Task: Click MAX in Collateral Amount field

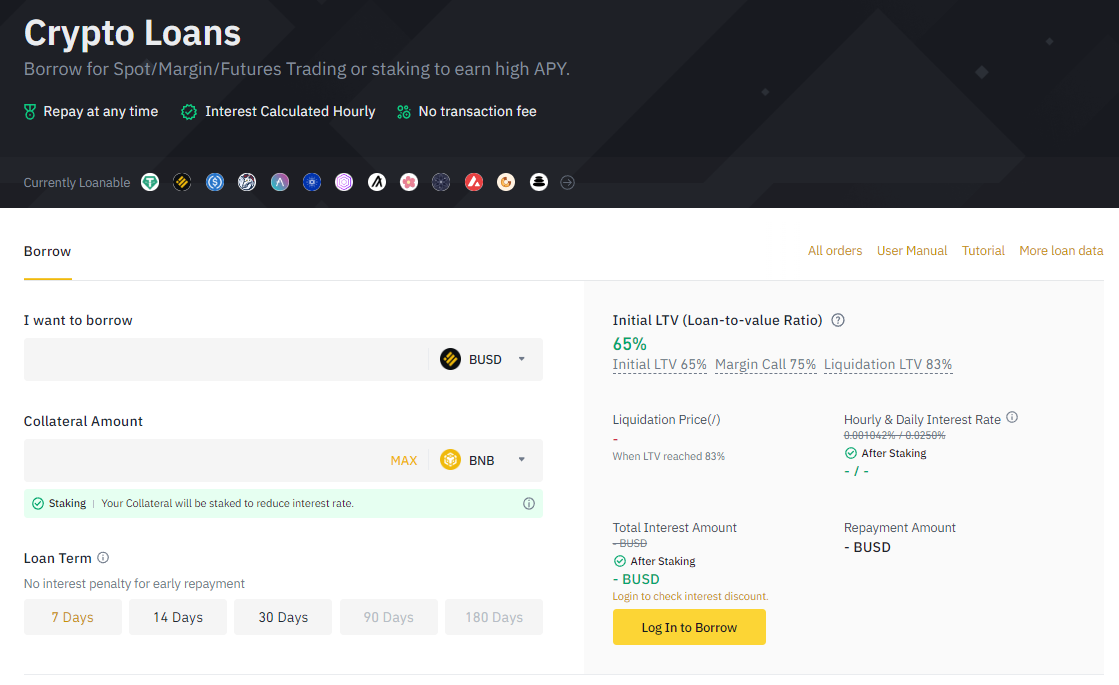Action: coord(403,460)
